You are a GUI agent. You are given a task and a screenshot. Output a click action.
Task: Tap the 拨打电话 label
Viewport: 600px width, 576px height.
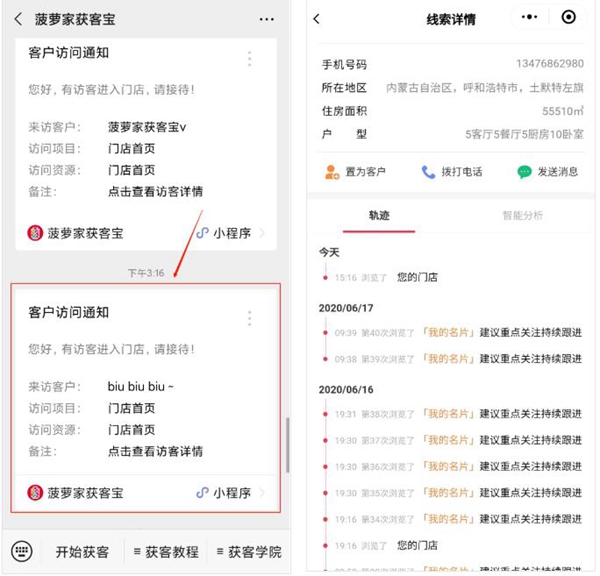[462, 172]
